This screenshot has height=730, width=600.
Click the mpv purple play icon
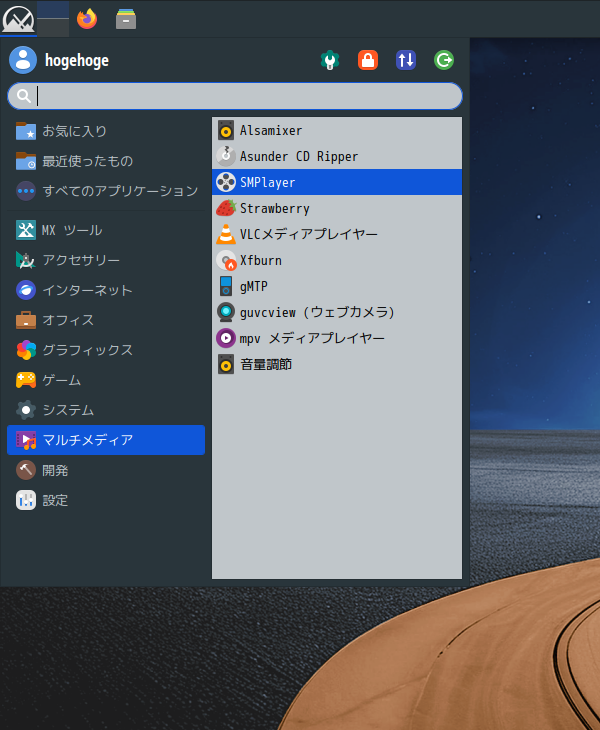(226, 338)
